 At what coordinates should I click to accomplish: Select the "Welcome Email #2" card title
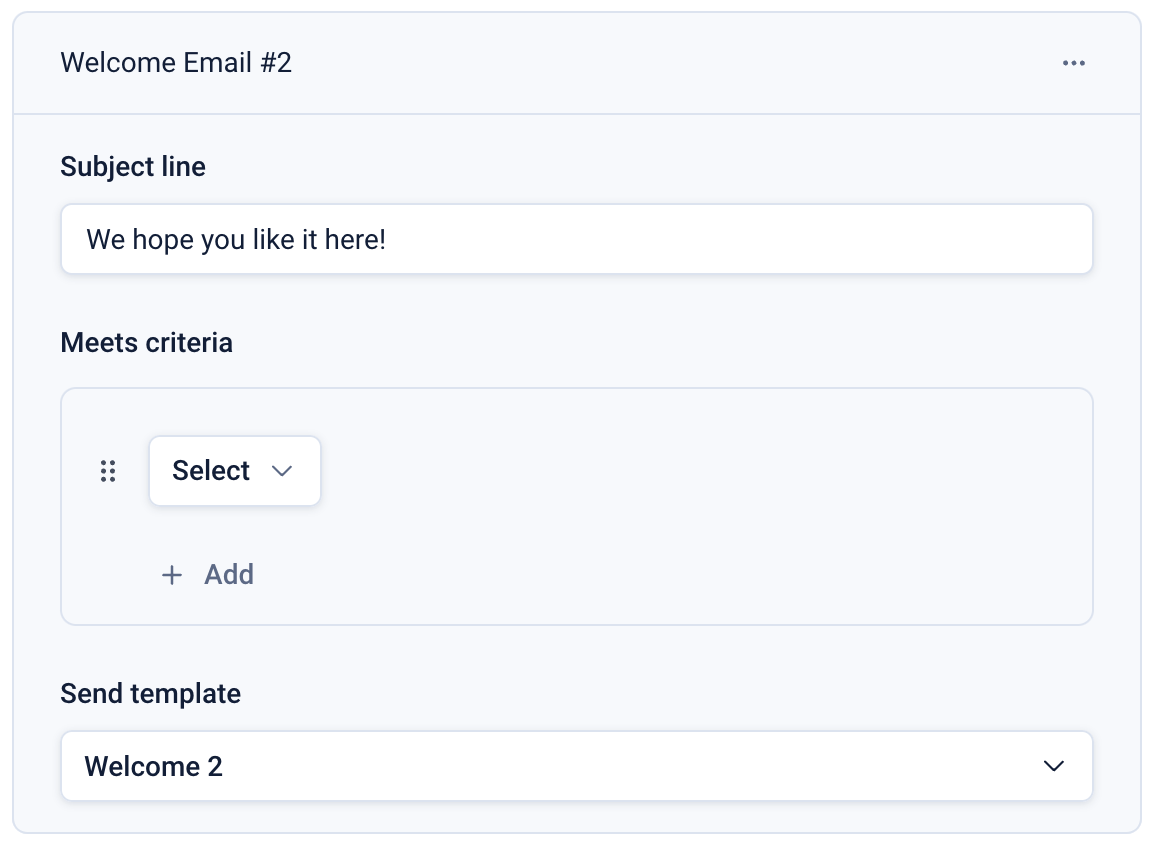(x=176, y=63)
